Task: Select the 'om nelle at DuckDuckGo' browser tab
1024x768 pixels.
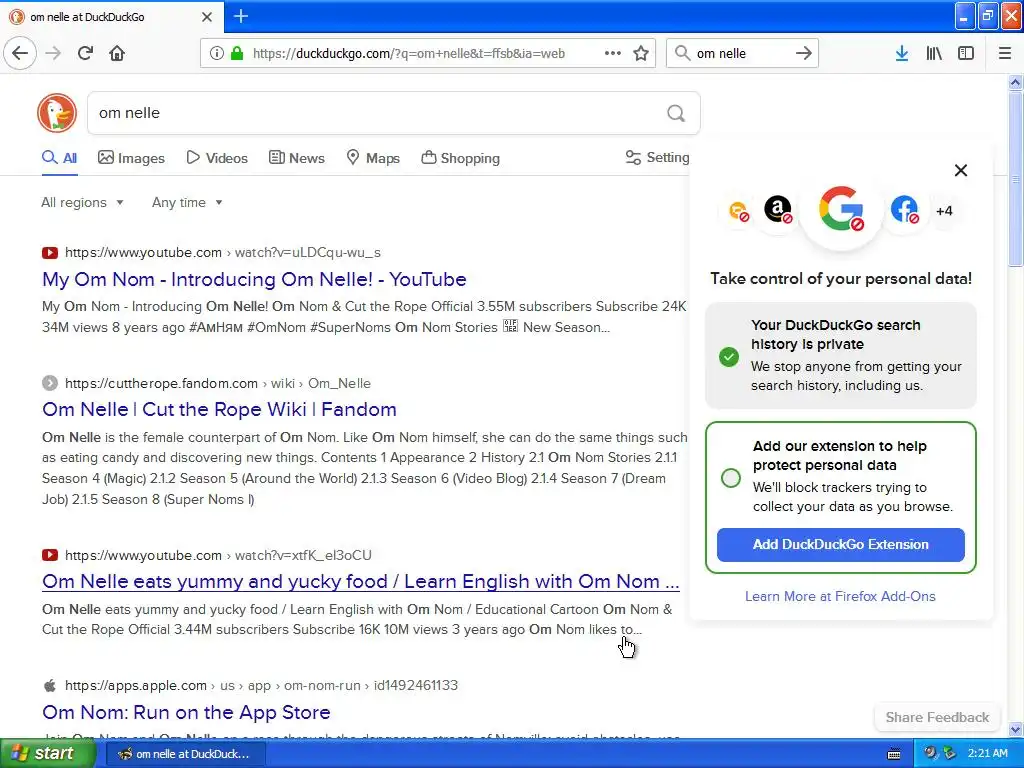Action: (x=111, y=17)
